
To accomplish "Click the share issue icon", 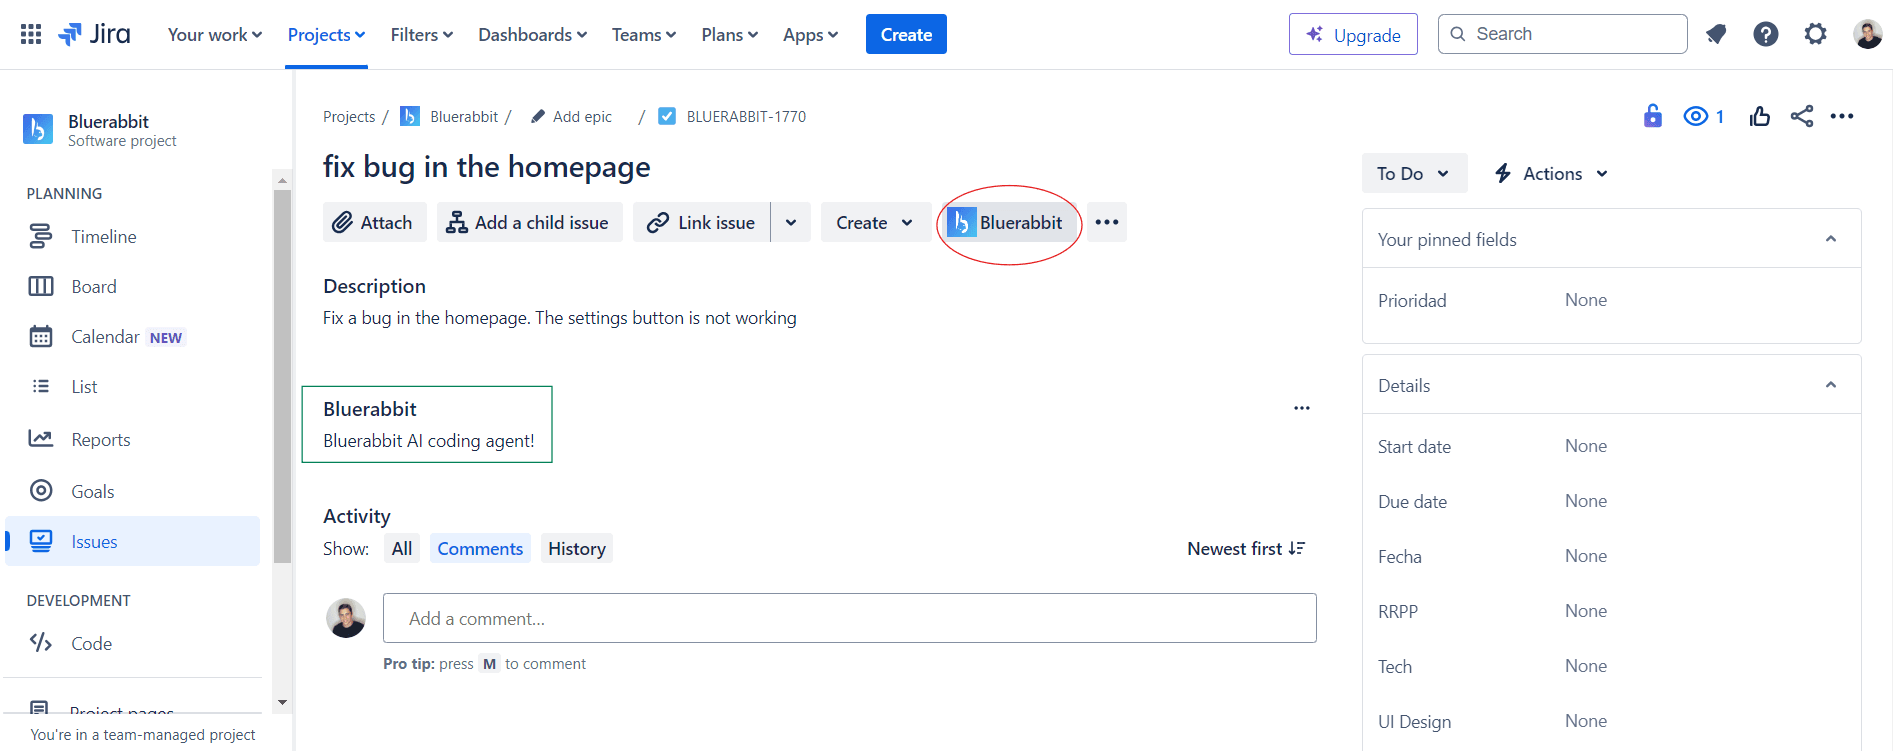I will click(1802, 116).
